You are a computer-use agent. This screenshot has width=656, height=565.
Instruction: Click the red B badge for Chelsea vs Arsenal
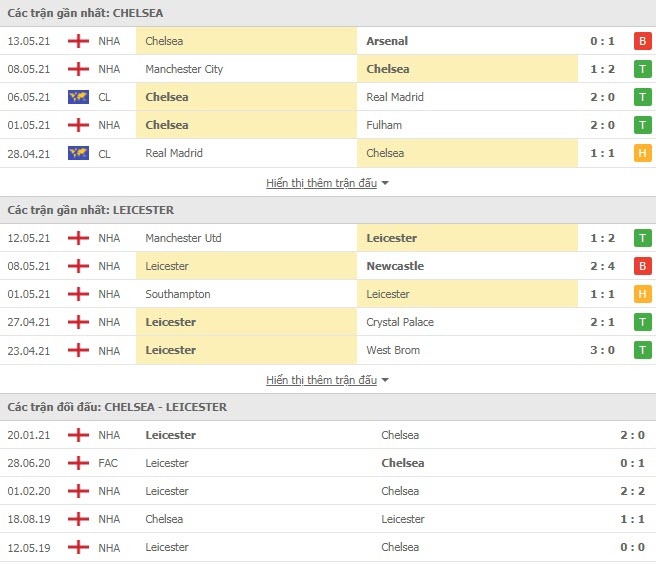(643, 41)
